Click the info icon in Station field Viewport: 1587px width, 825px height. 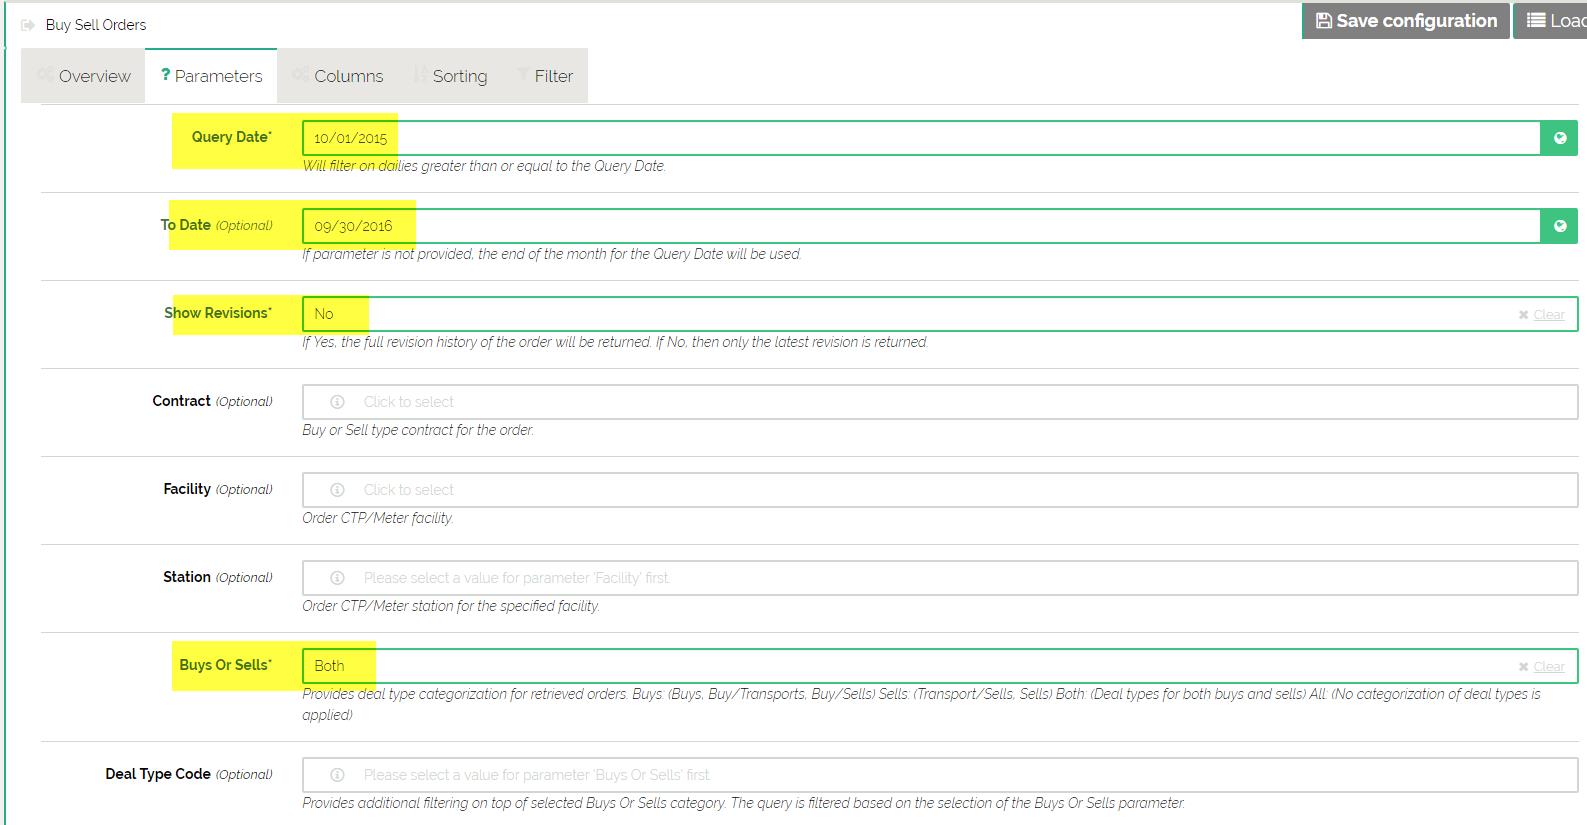[338, 578]
